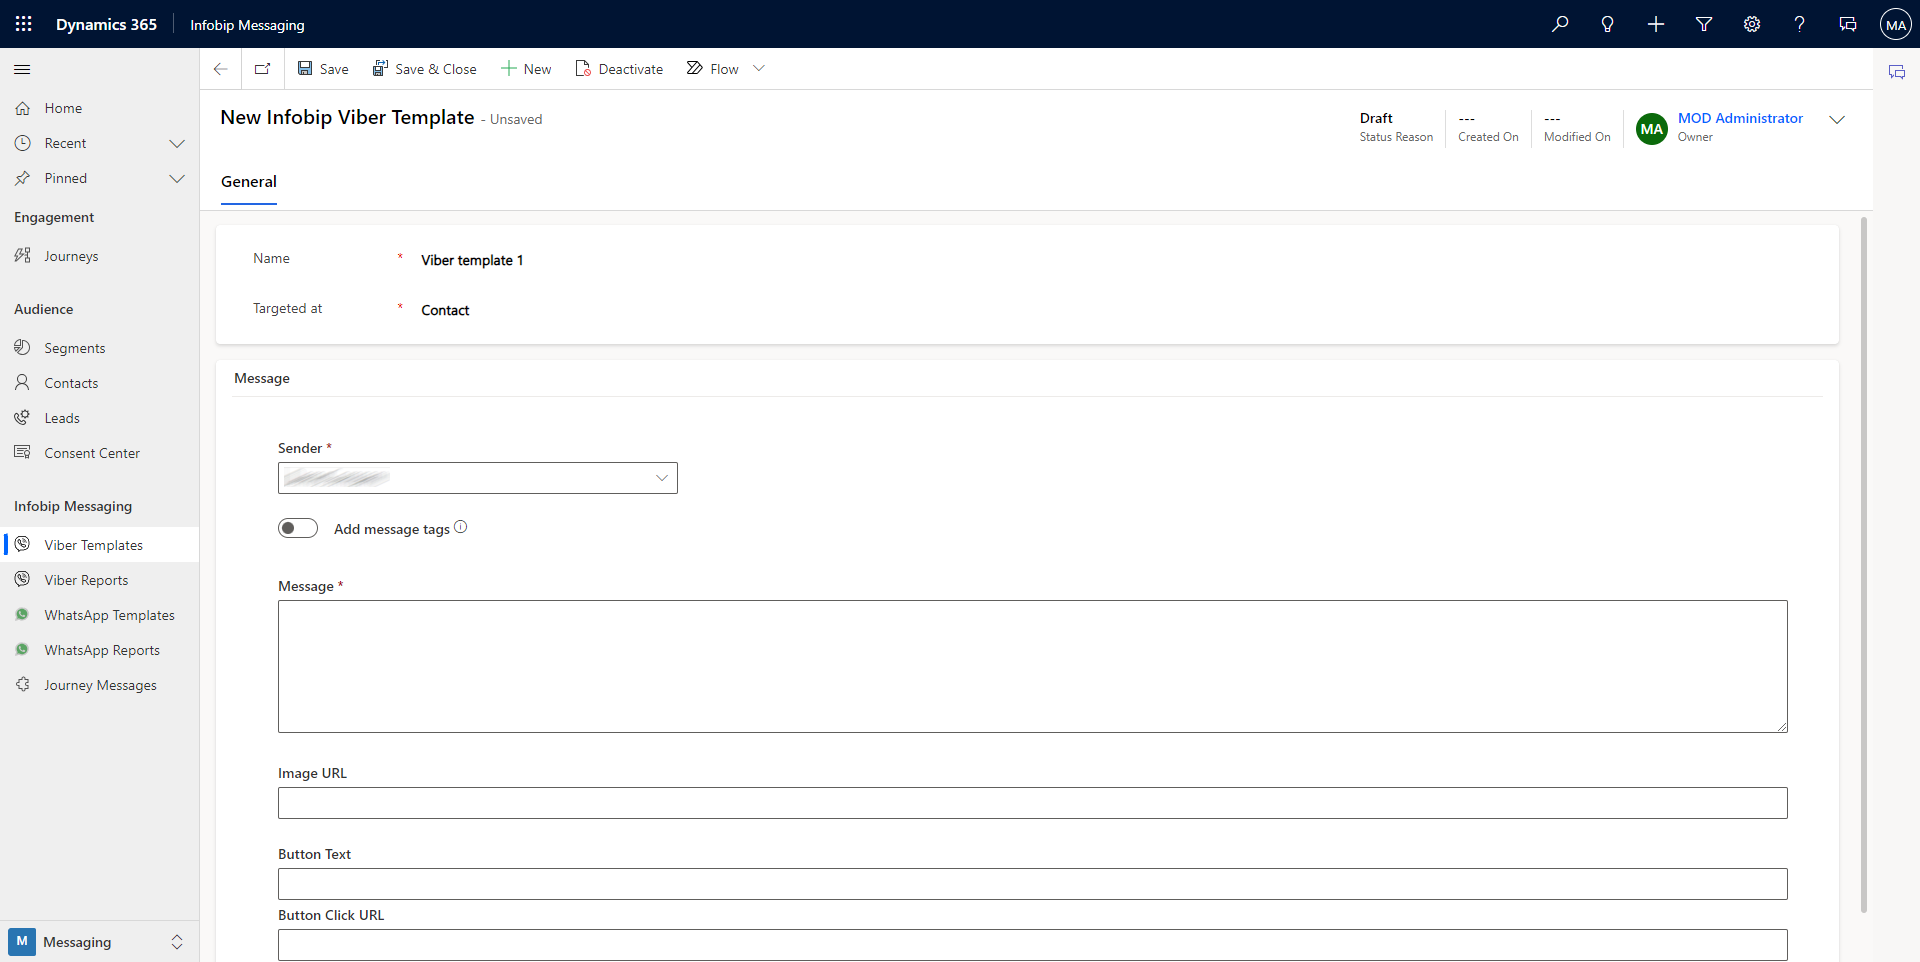Expand the Pinned chevron in sidebar
Screen dimensions: 1920x962
(x=177, y=178)
